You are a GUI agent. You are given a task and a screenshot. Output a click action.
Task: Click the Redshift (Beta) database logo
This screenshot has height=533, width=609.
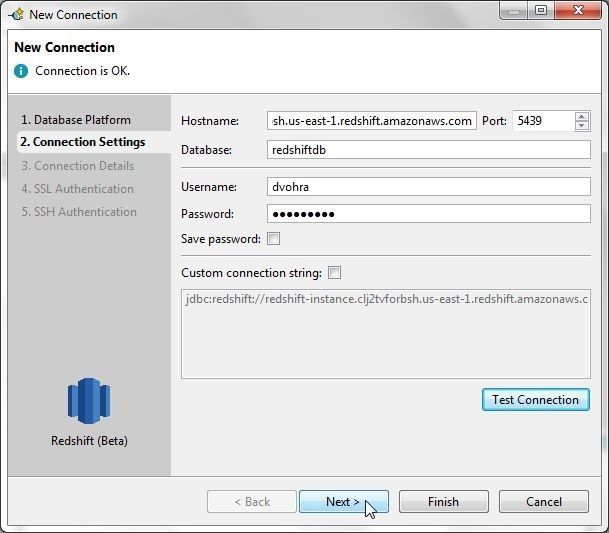[89, 401]
